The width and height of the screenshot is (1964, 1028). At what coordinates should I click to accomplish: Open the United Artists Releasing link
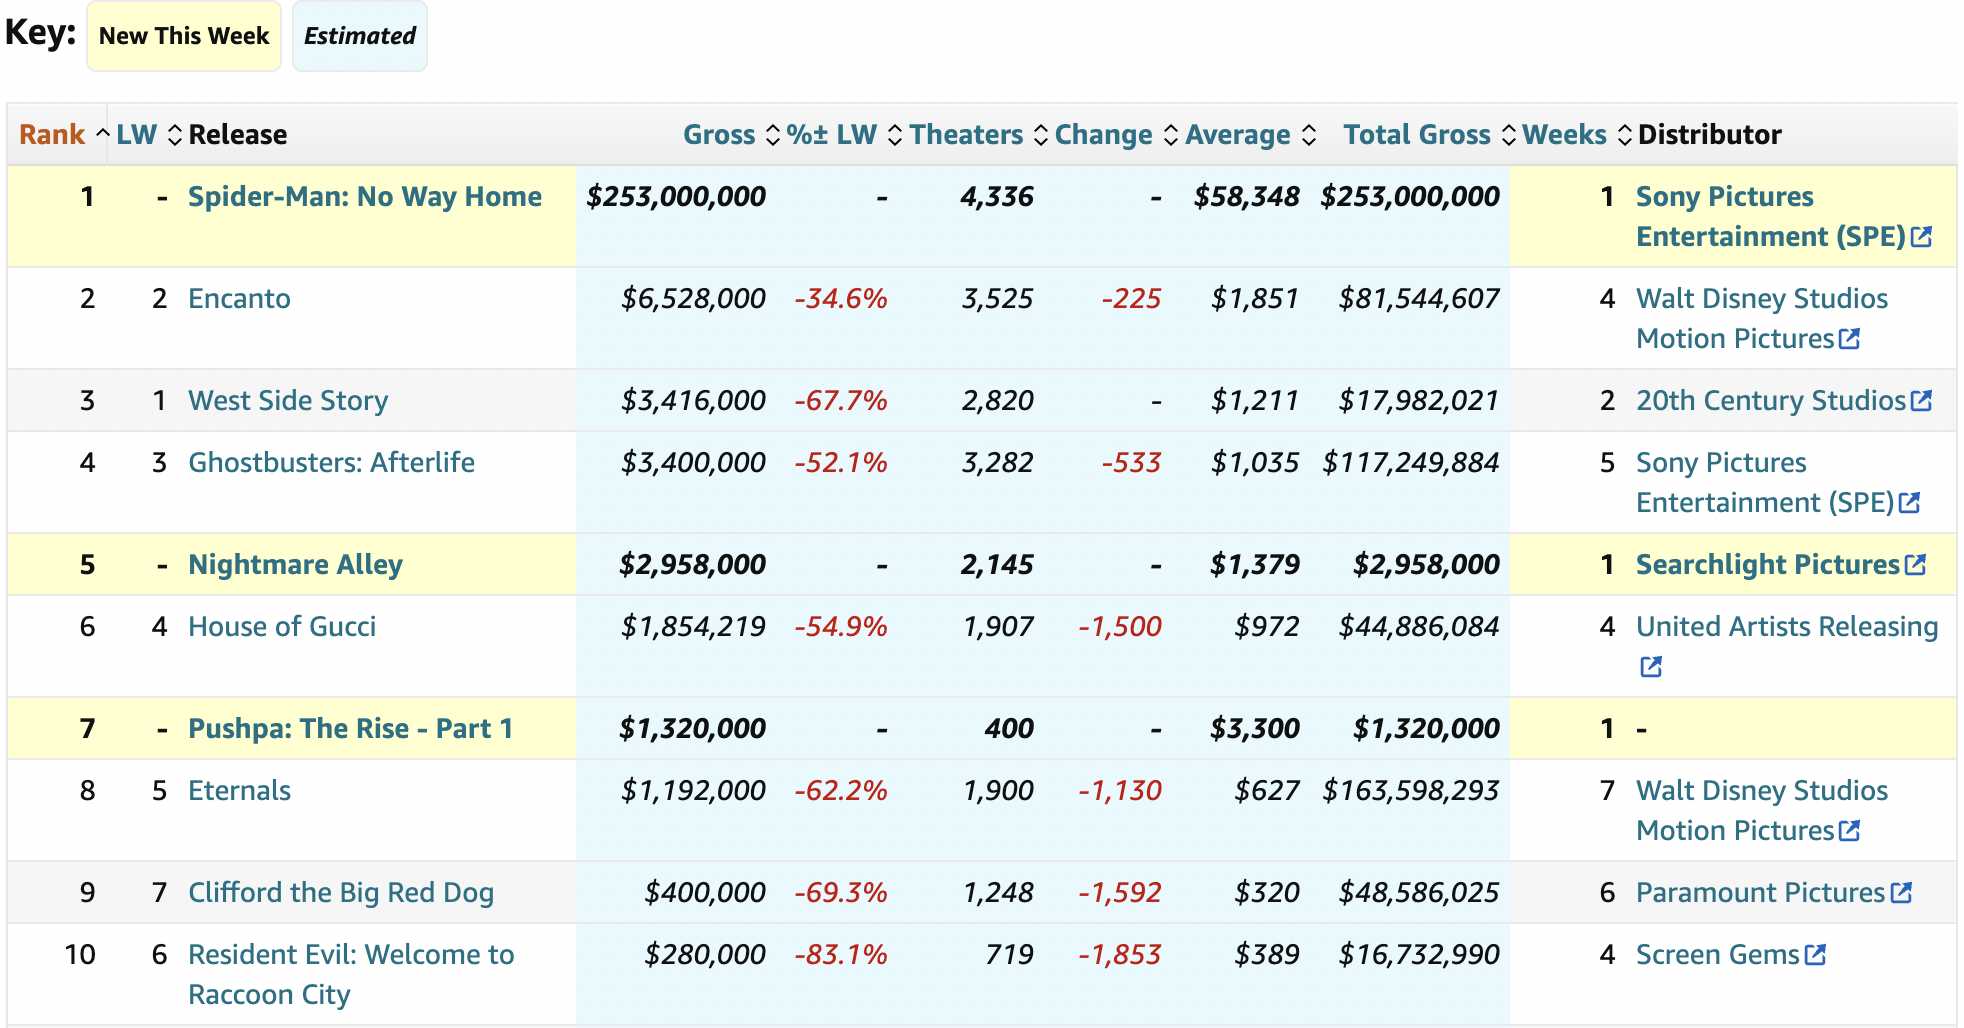pos(1787,627)
